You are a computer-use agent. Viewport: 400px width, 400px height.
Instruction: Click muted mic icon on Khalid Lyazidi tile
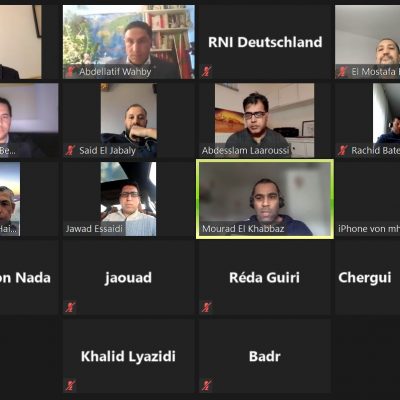[x=70, y=386]
